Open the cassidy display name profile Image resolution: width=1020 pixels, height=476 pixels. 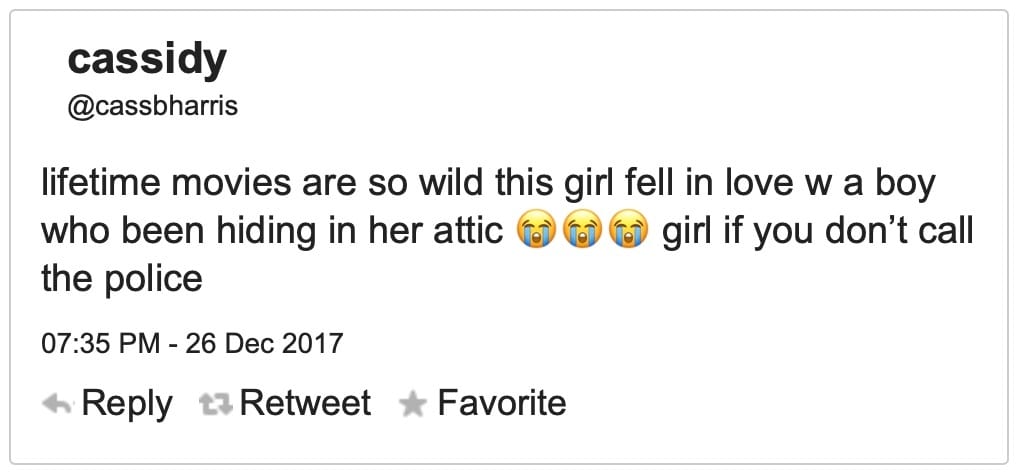(146, 61)
